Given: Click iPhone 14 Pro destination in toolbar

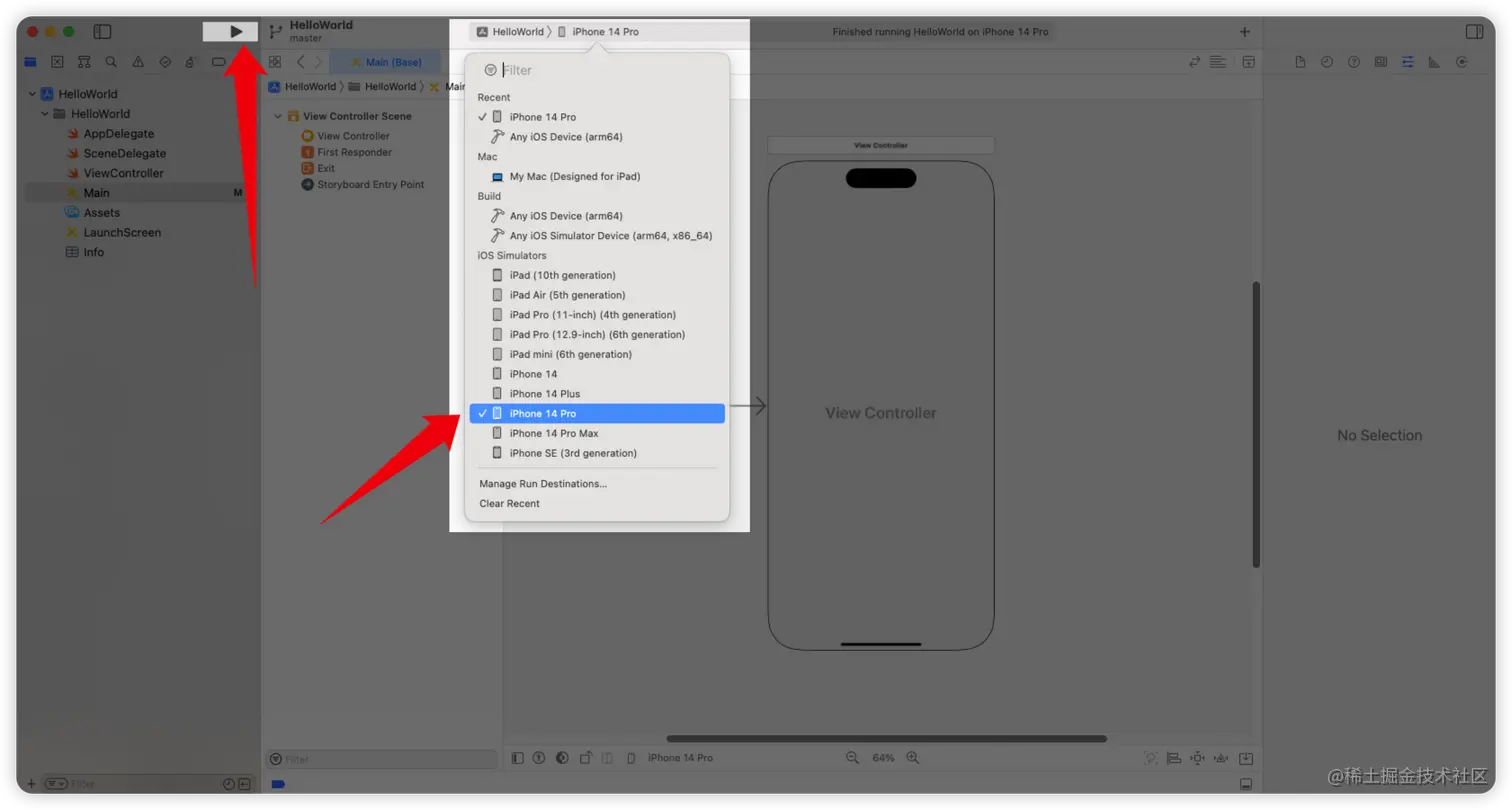Looking at the screenshot, I should pyautogui.click(x=598, y=32).
